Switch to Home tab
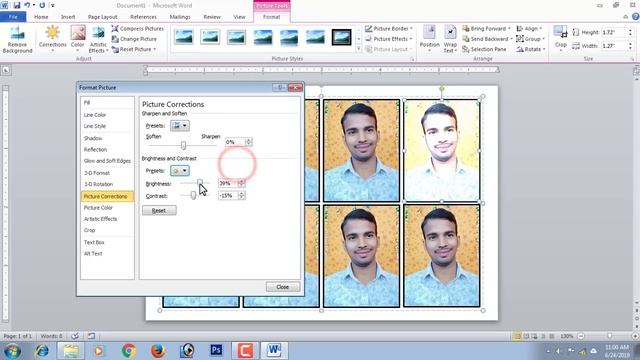 (x=41, y=17)
